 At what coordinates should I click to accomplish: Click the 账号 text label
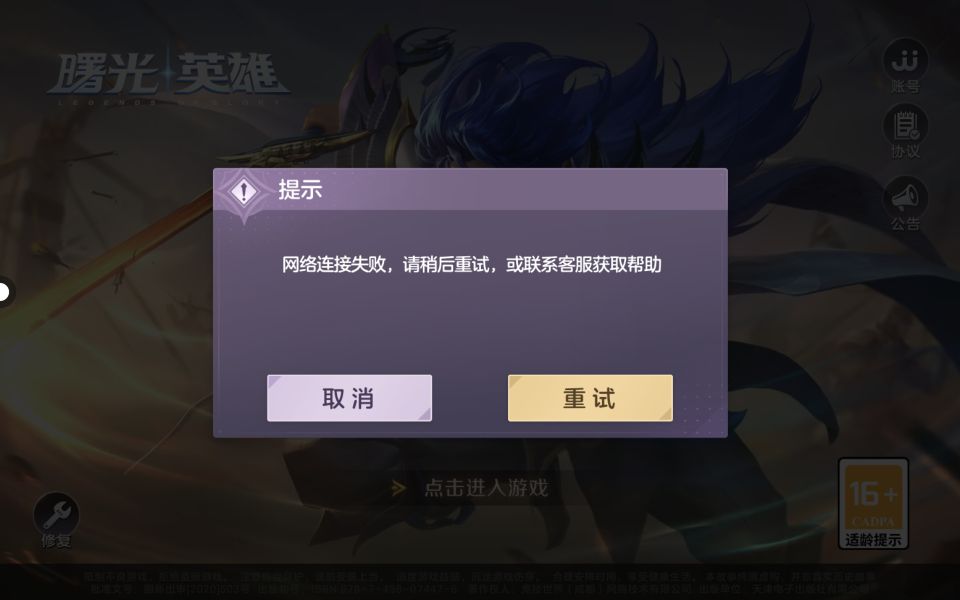(905, 88)
